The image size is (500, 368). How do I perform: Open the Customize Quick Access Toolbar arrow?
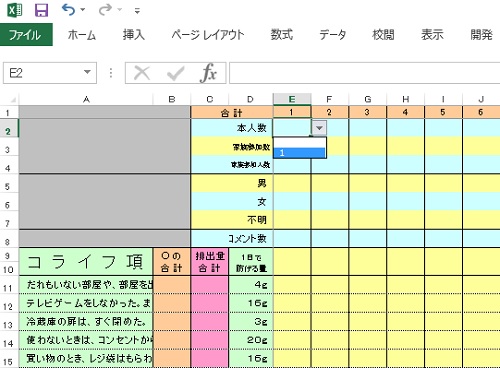[137, 11]
